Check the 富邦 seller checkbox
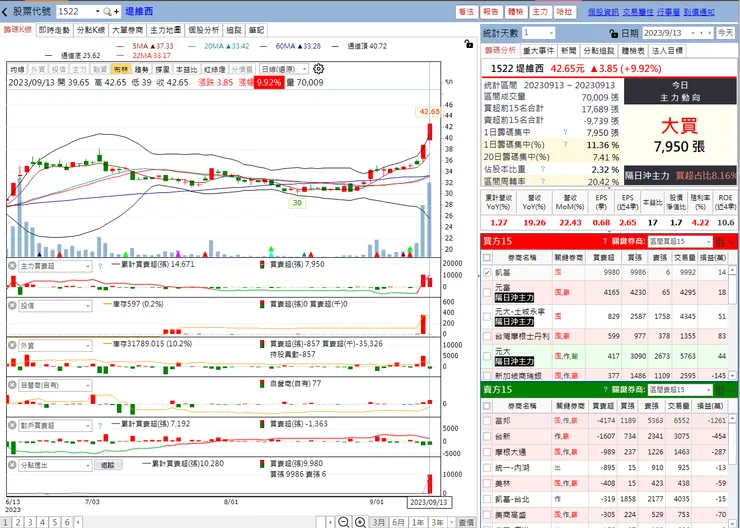The width and height of the screenshot is (740, 528). pyautogui.click(x=487, y=420)
